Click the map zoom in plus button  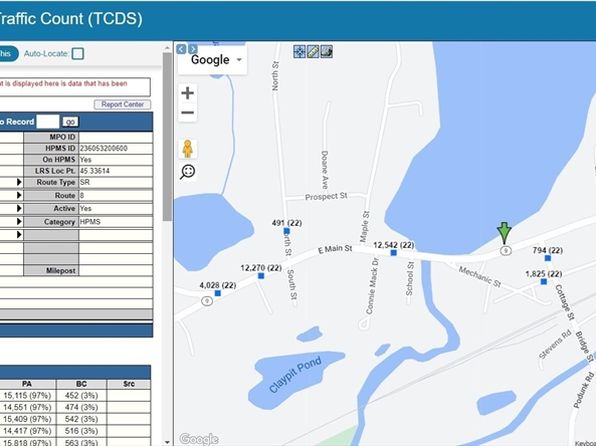click(187, 93)
